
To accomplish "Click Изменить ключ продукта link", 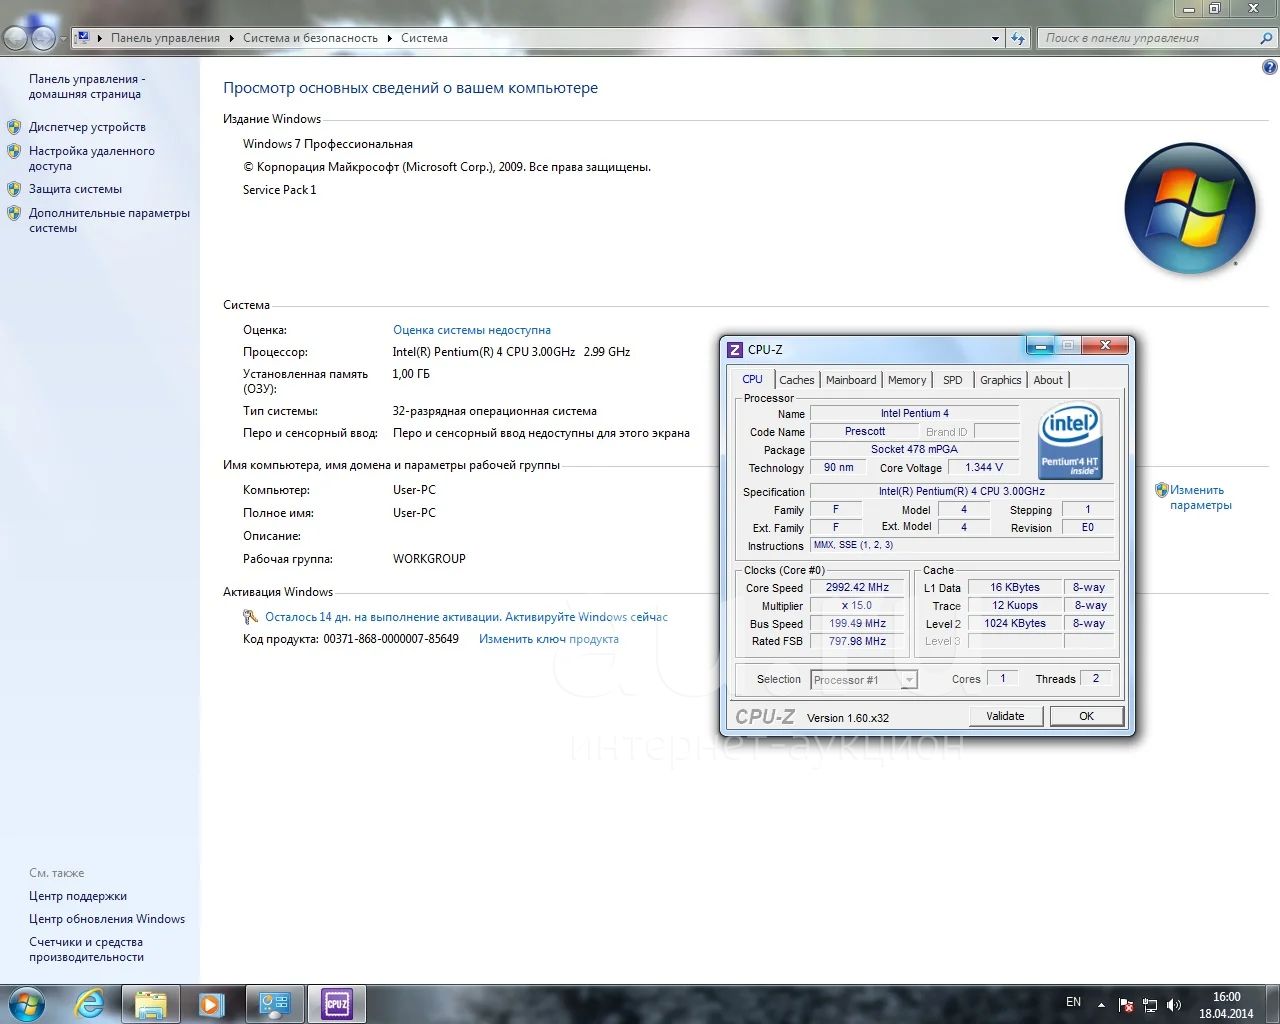I will (x=548, y=639).
